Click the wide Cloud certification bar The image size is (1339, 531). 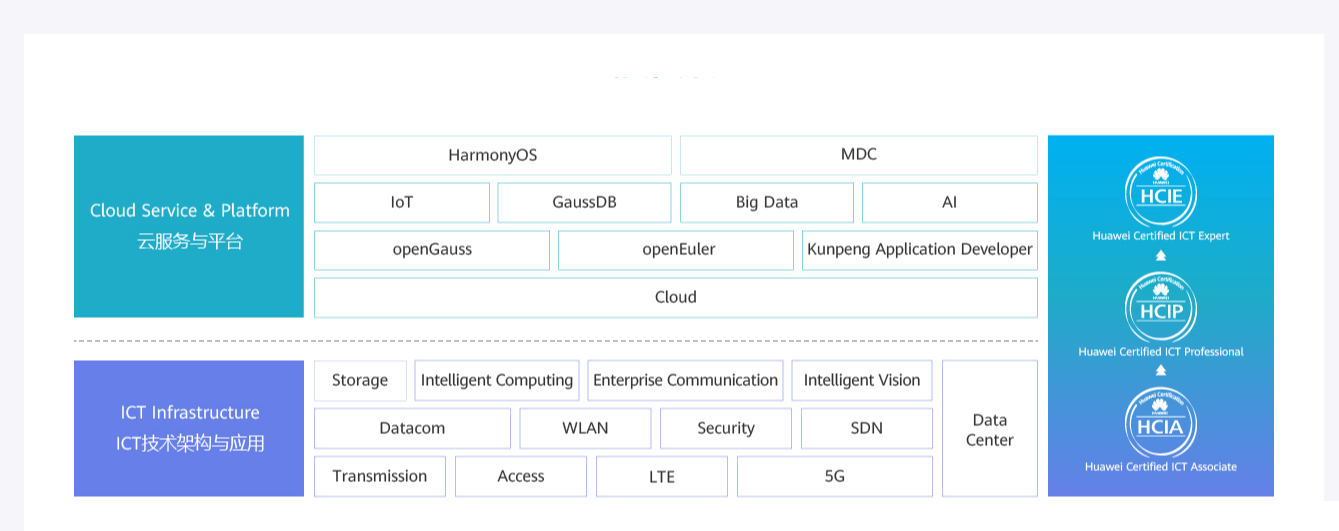[x=675, y=297]
